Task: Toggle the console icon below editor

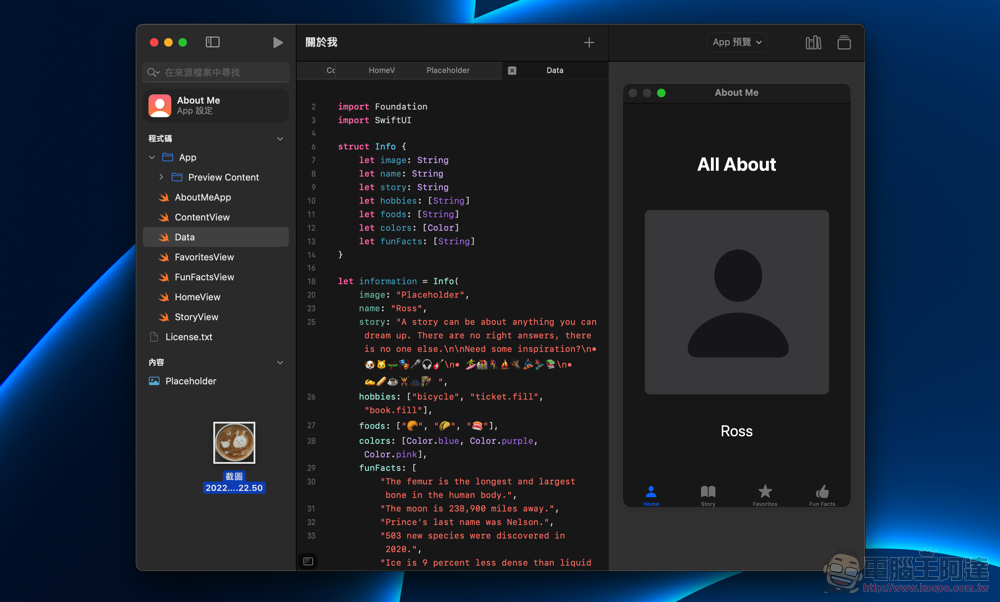Action: (308, 561)
